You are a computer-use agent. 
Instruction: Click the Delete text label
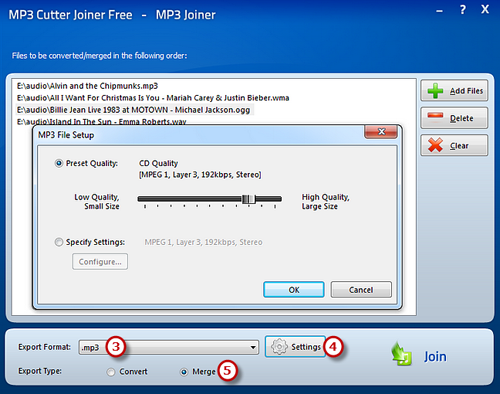pyautogui.click(x=461, y=118)
